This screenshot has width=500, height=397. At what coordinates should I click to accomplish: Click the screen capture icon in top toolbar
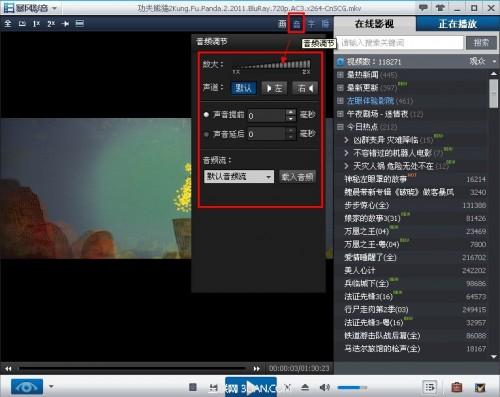pyautogui.click(x=80, y=23)
